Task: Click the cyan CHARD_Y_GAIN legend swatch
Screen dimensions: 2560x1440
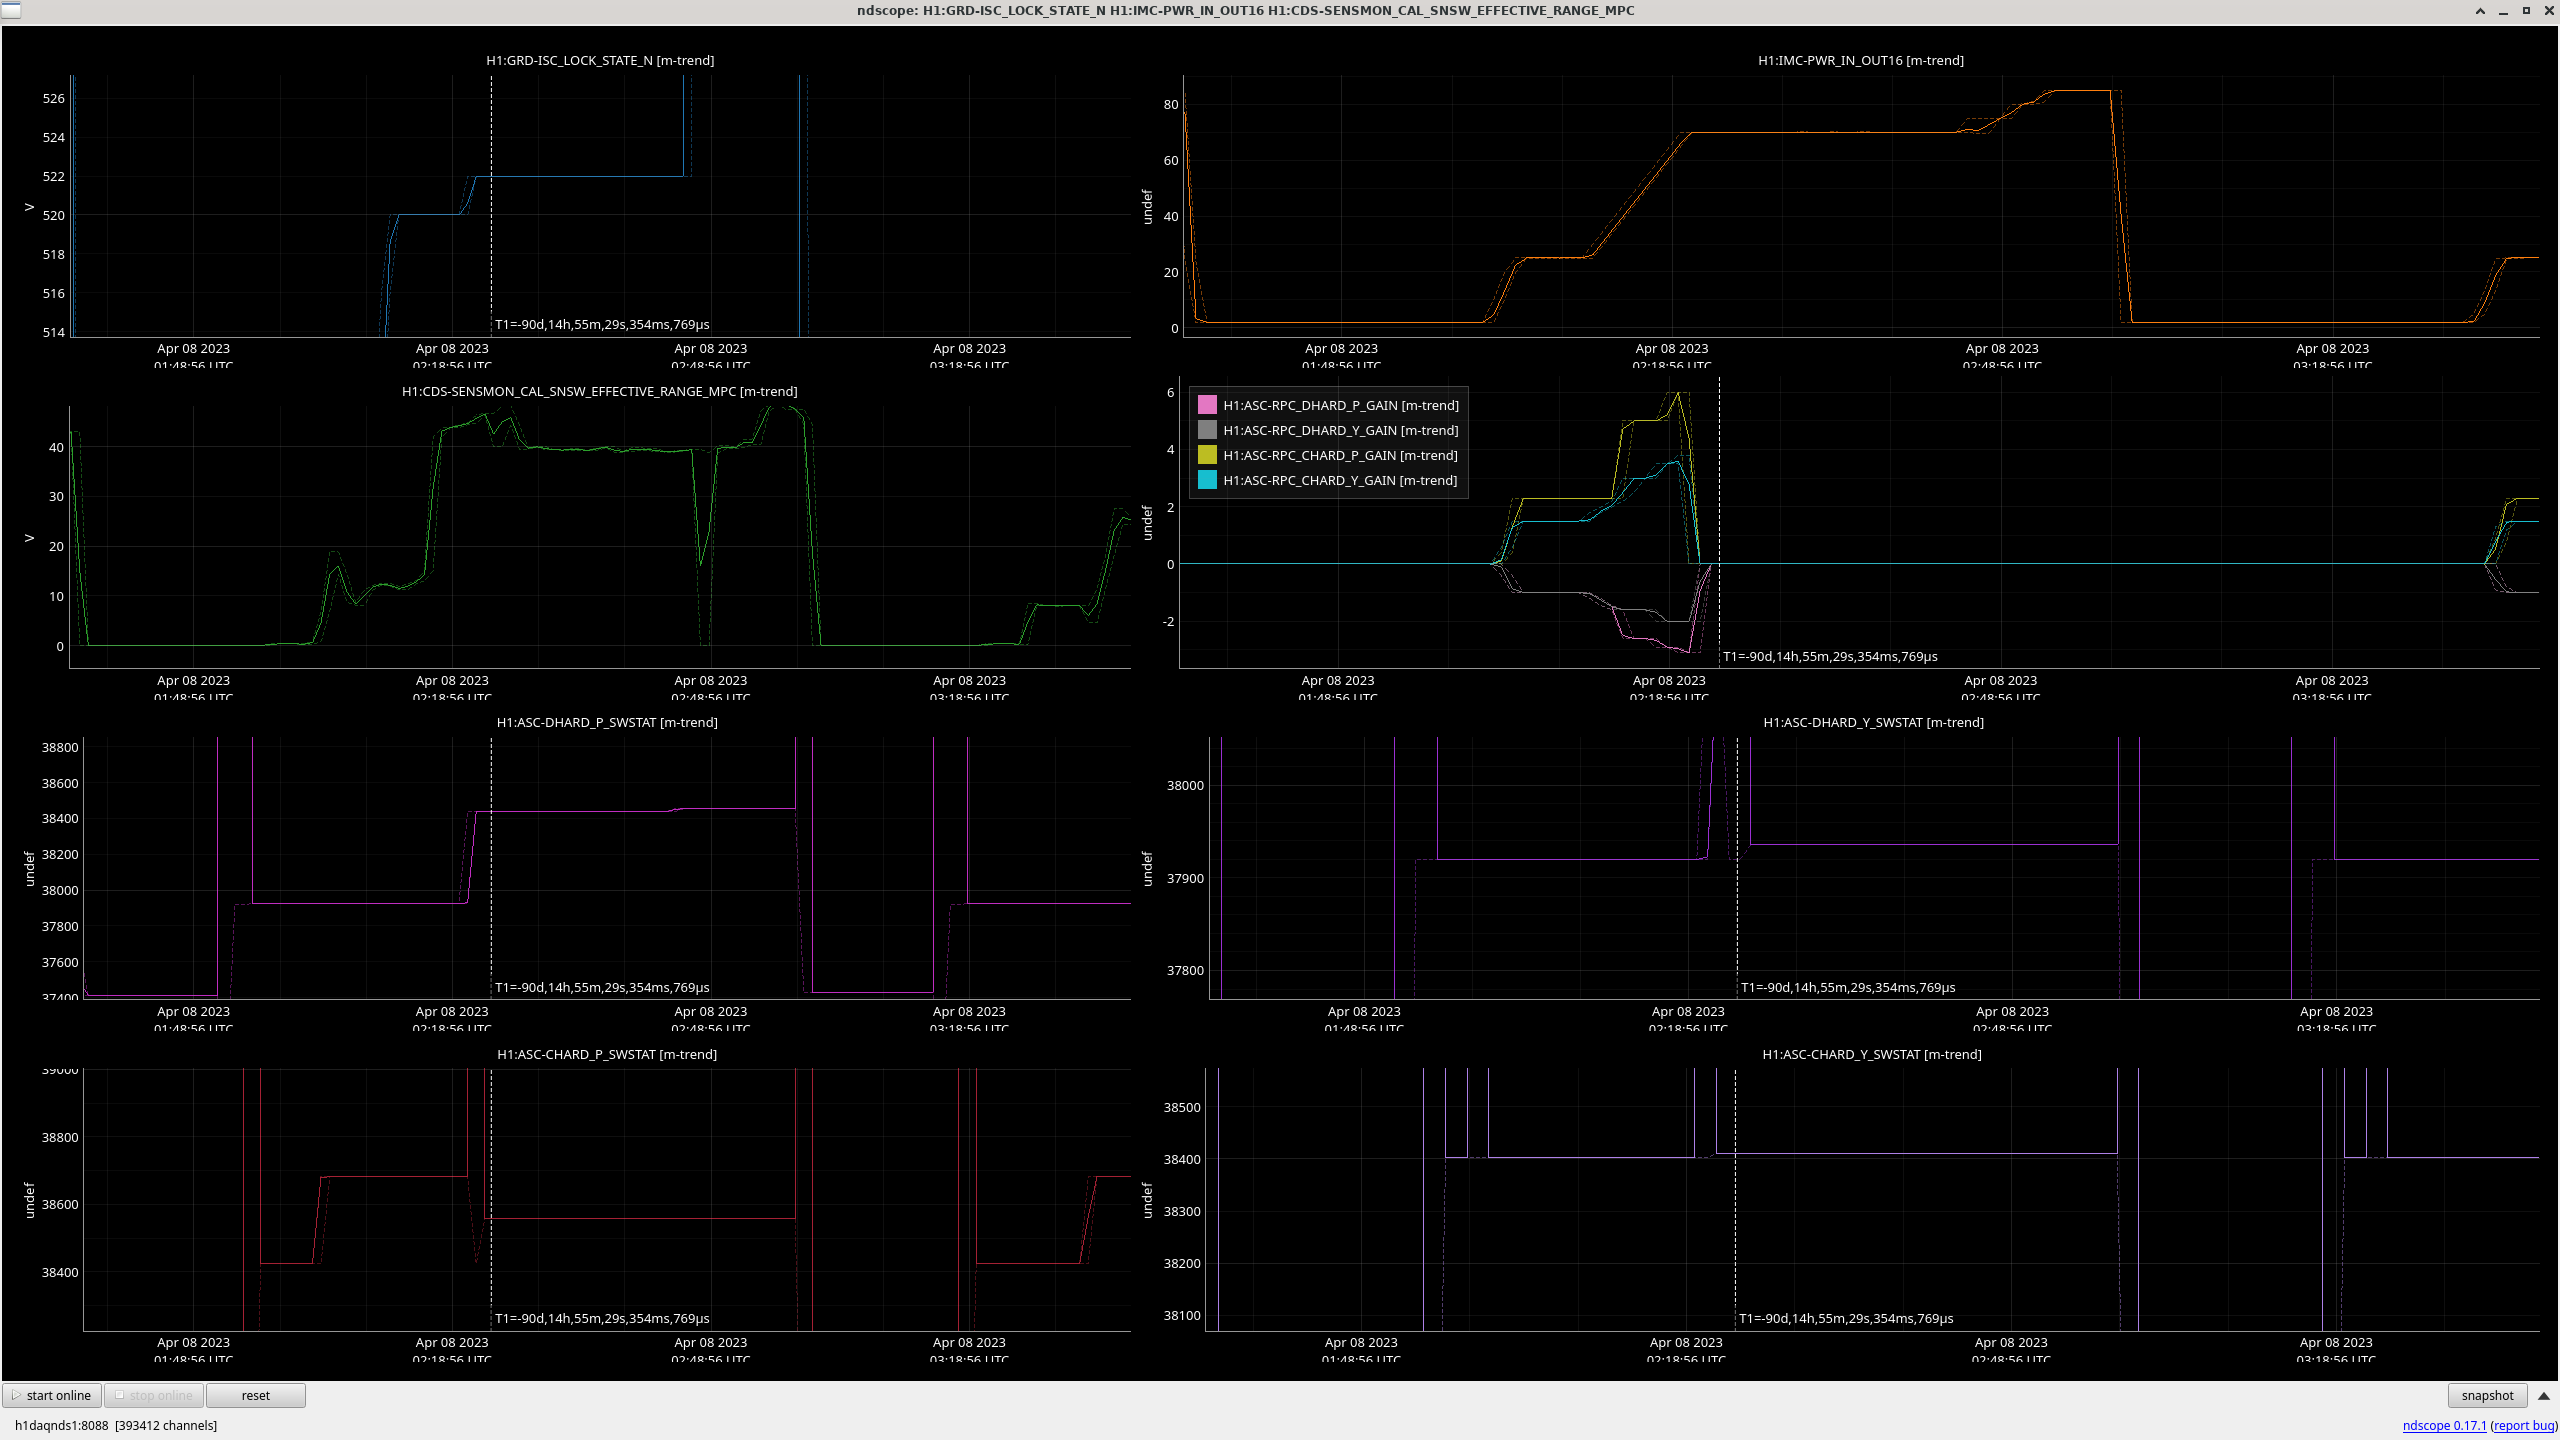Action: point(1207,480)
